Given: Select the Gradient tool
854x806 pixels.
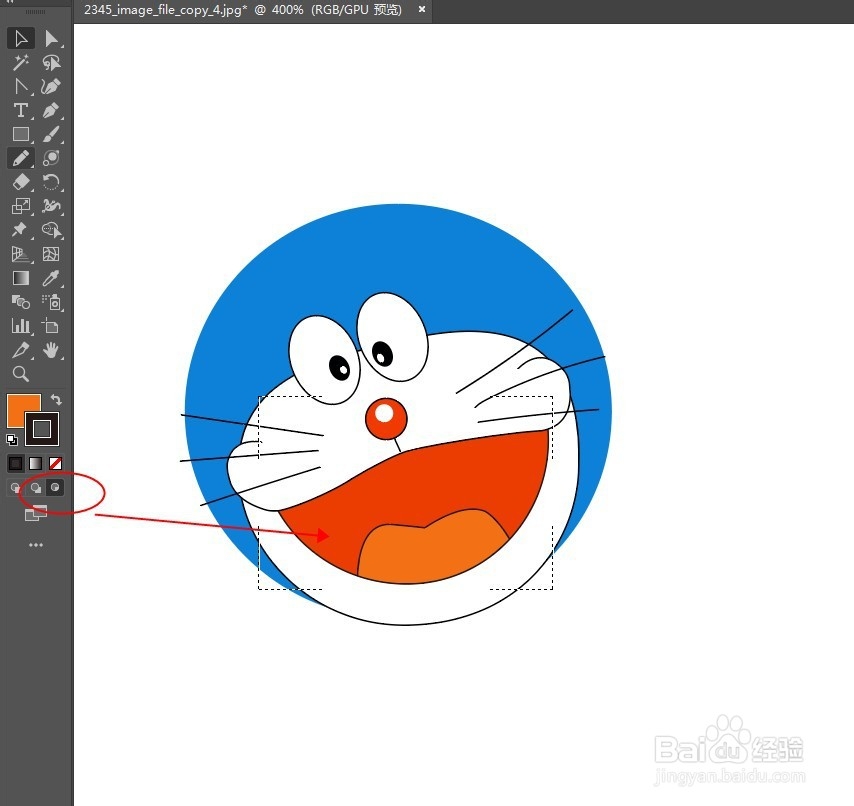Looking at the screenshot, I should coord(21,278).
